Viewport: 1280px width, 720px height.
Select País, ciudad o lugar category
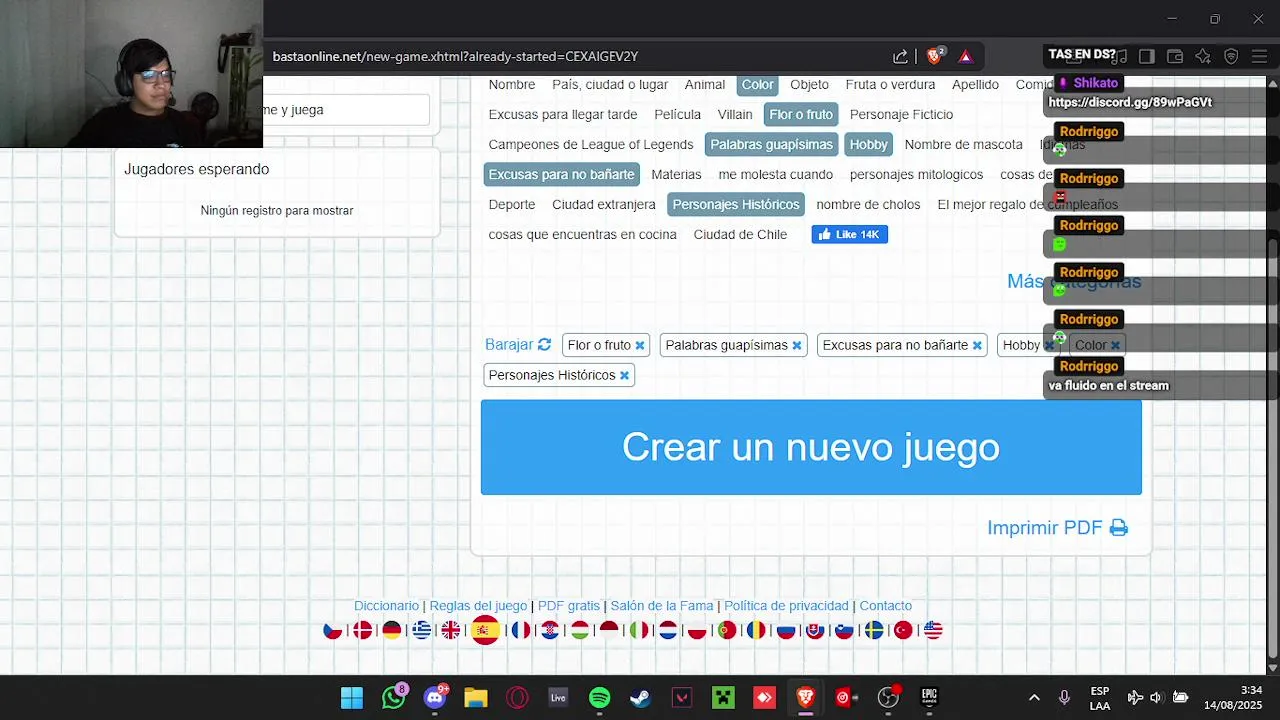[x=610, y=85]
